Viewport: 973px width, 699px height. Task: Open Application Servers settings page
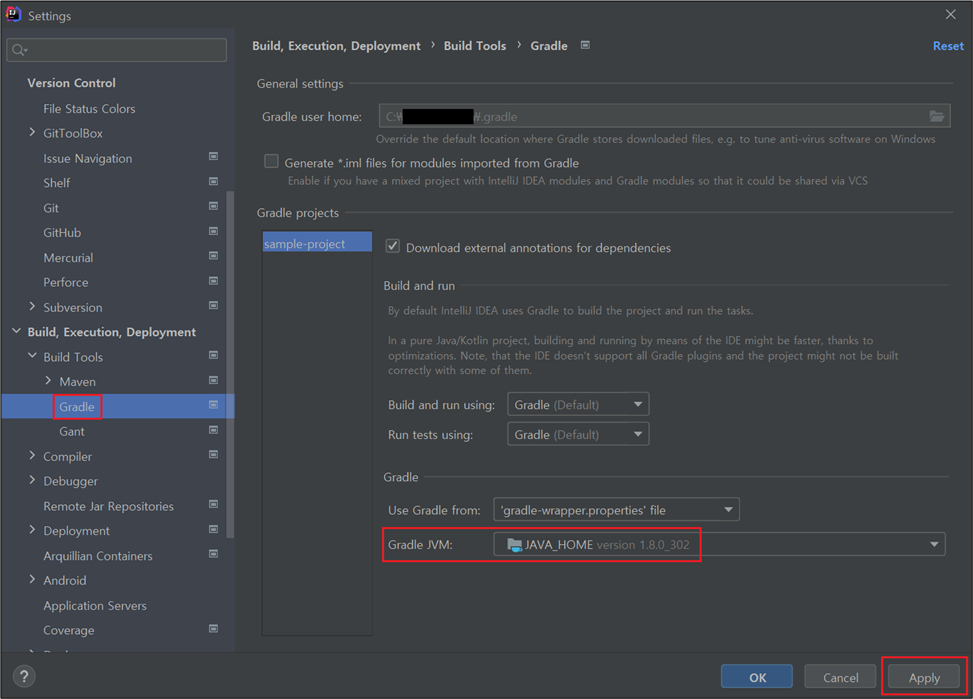95,605
